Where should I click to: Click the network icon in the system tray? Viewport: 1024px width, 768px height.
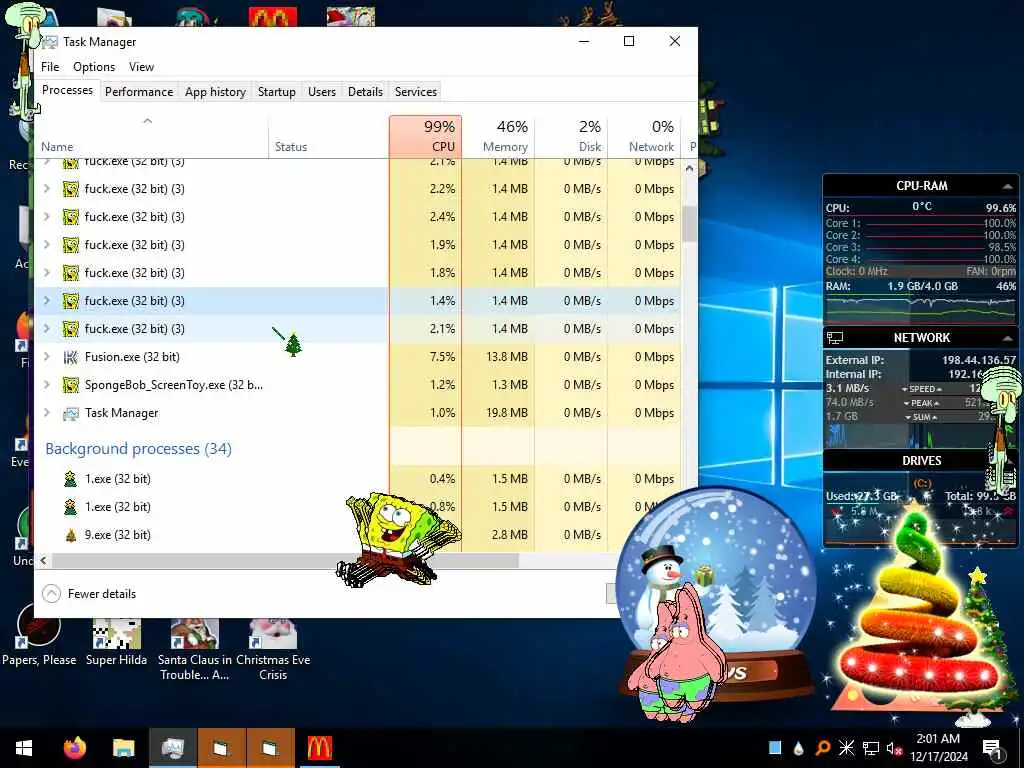tap(871, 748)
